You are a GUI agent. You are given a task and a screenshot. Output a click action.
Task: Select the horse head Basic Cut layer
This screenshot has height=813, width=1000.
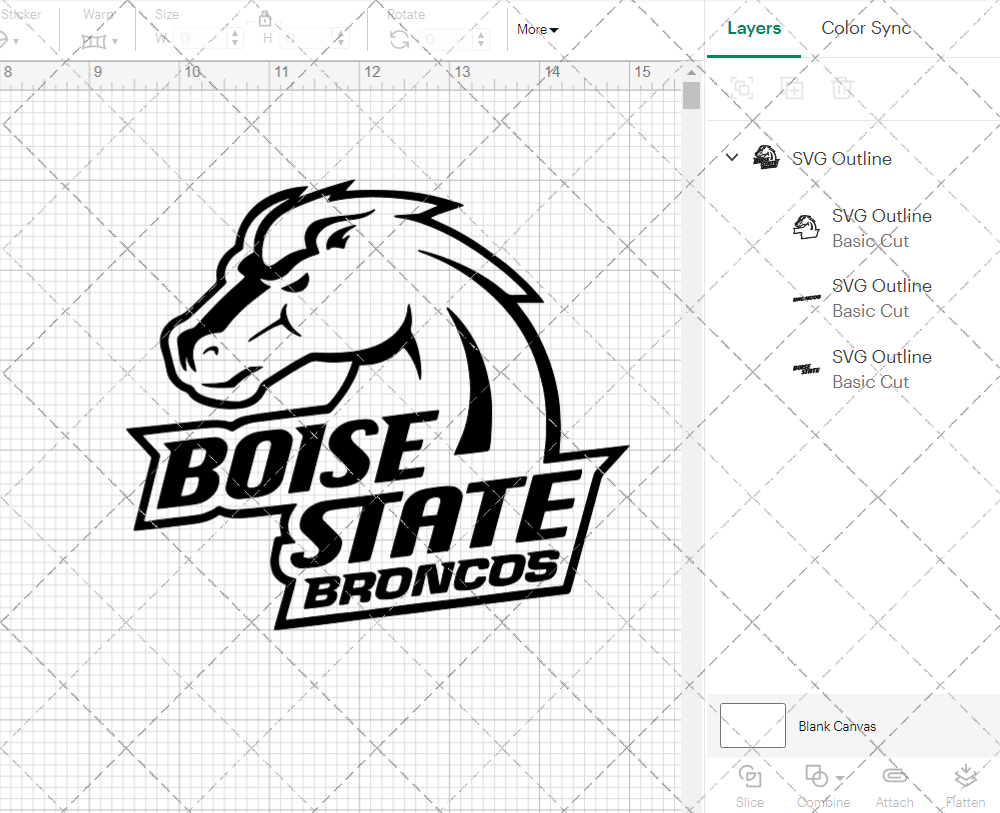(x=880, y=227)
